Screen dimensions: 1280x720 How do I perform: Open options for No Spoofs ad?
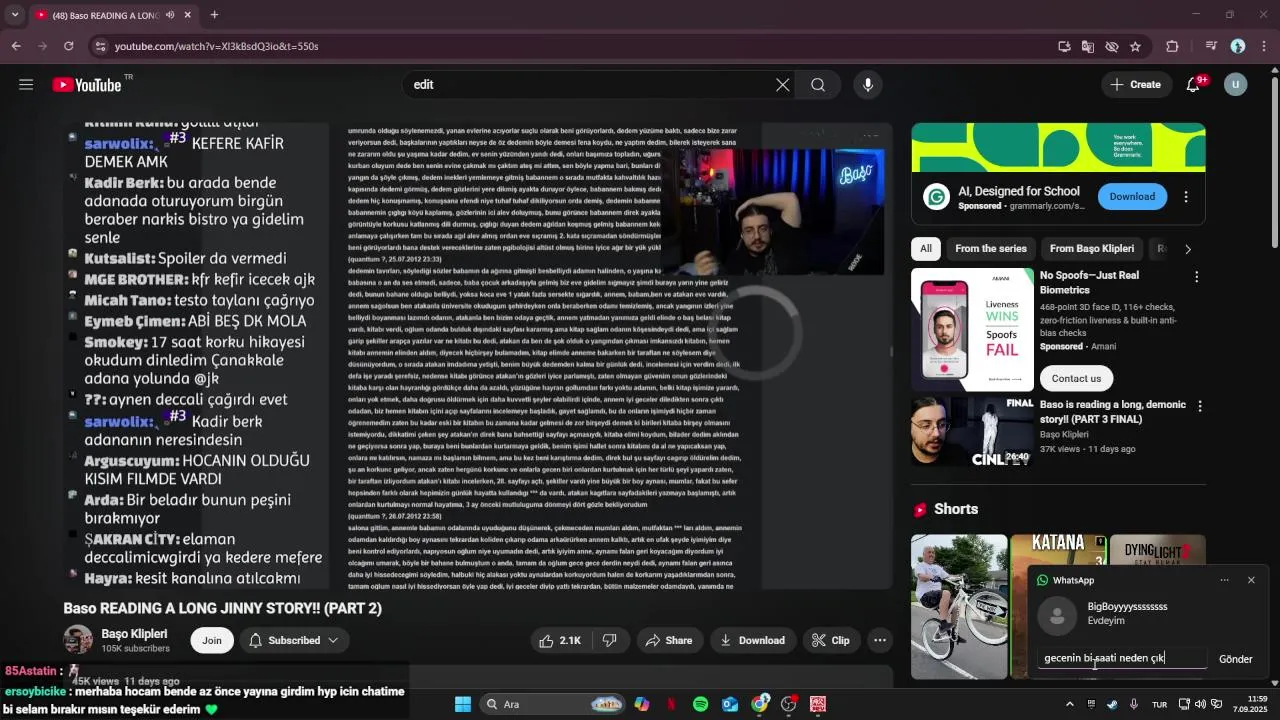coord(1196,277)
